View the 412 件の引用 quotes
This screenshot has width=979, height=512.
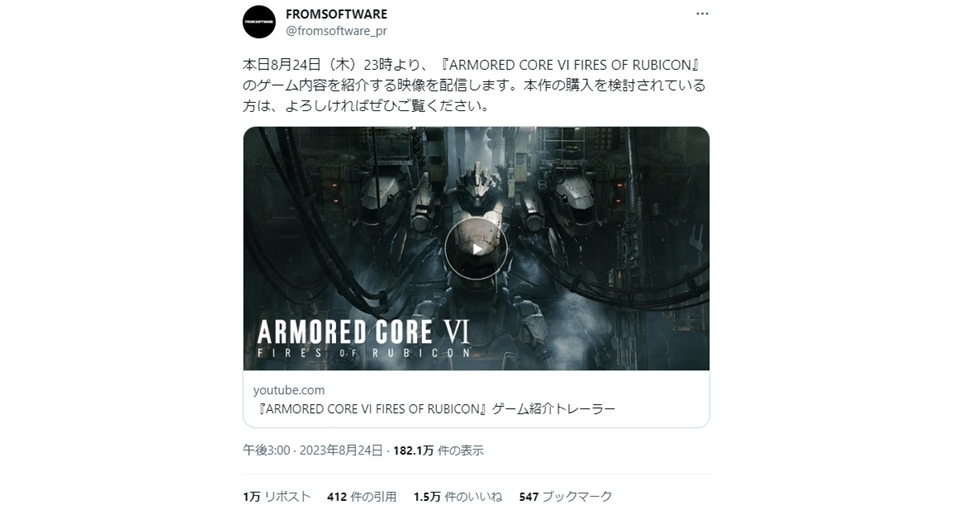[x=362, y=496]
